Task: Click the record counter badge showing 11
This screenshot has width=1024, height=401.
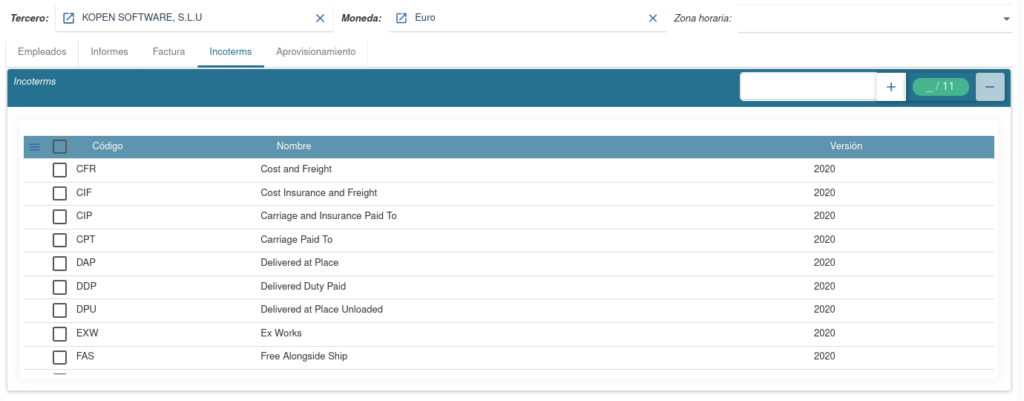Action: coord(940,87)
